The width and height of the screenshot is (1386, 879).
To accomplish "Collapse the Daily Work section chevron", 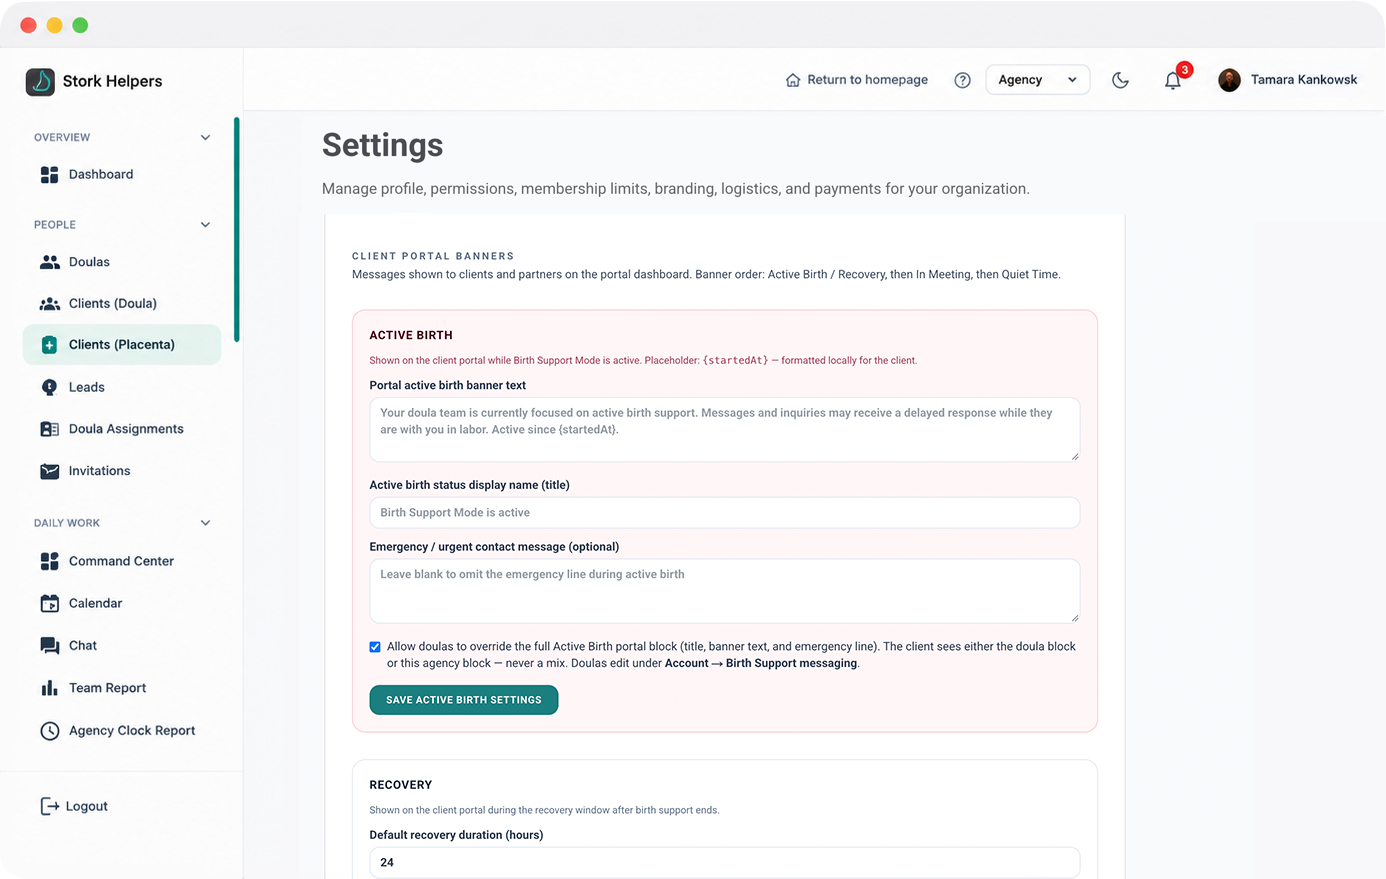I will click(205, 523).
